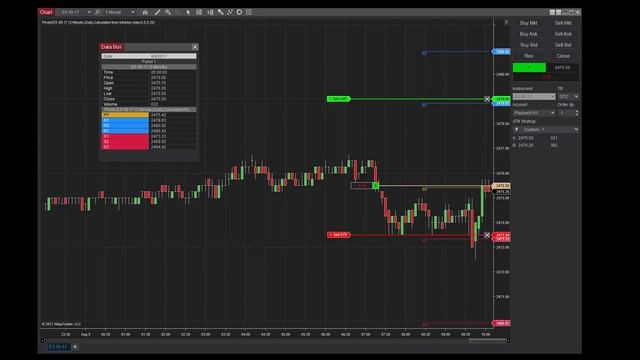Cancel the Sell STP order with its X
This screenshot has height=360, width=640.
click(487, 235)
